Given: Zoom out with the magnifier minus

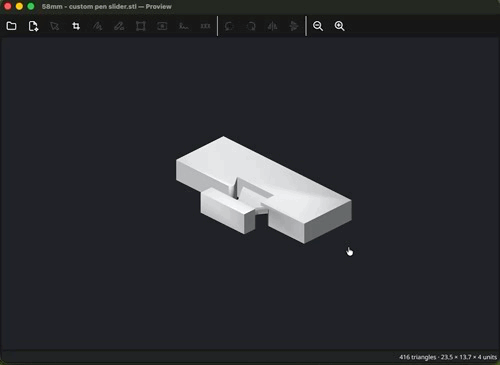Looking at the screenshot, I should (x=318, y=26).
